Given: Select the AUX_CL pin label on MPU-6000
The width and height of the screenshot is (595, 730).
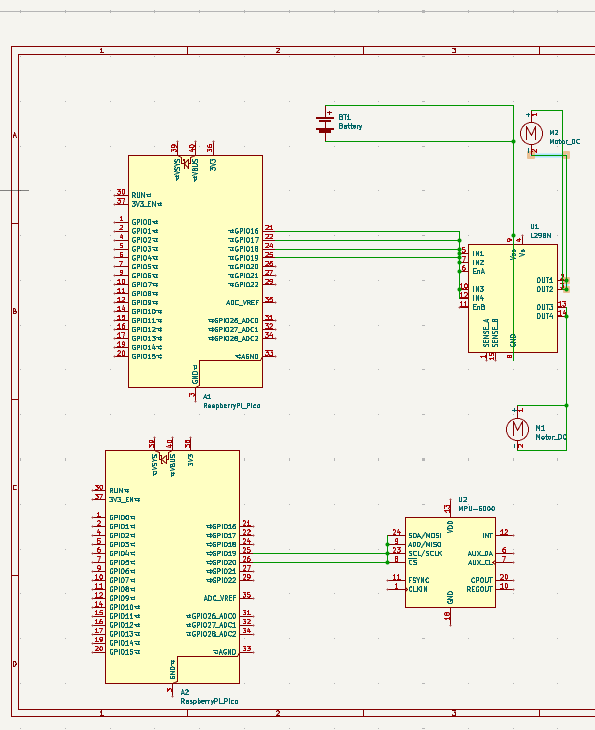Looking at the screenshot, I should [x=480, y=562].
